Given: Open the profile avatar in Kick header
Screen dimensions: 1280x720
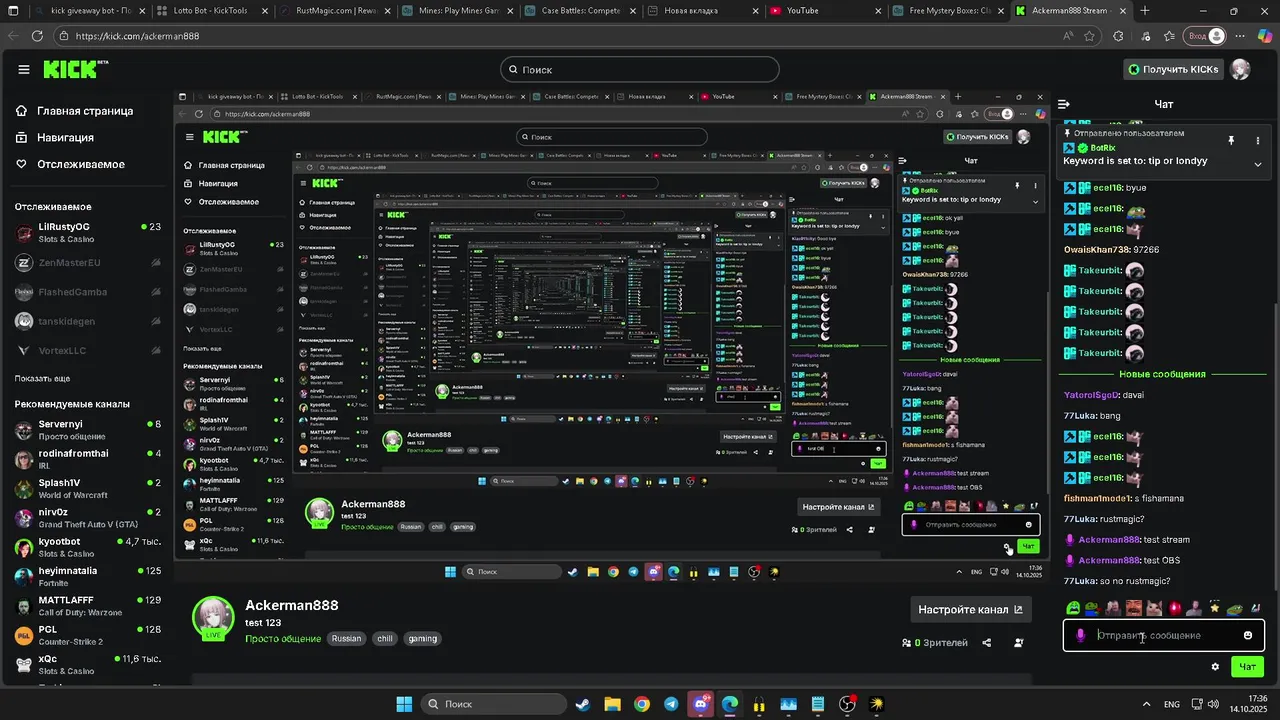Looking at the screenshot, I should pyautogui.click(x=1241, y=69).
